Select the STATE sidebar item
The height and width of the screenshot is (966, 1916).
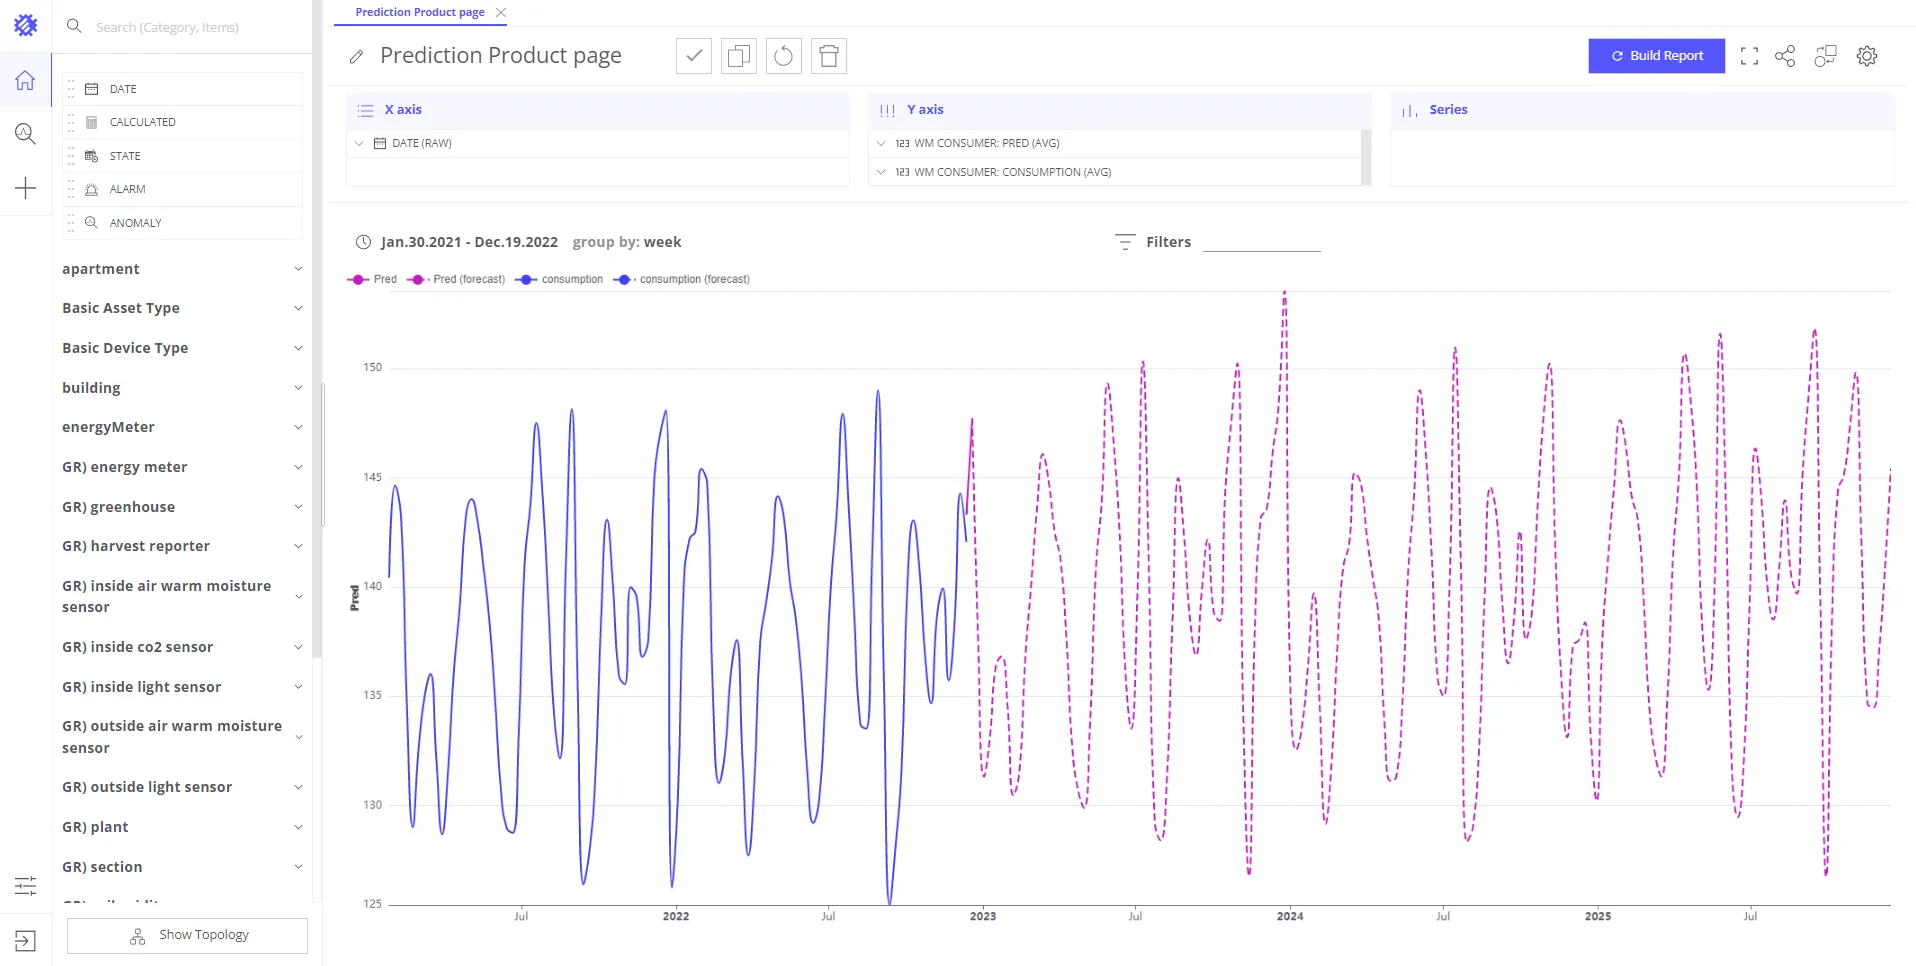pyautogui.click(x=182, y=156)
